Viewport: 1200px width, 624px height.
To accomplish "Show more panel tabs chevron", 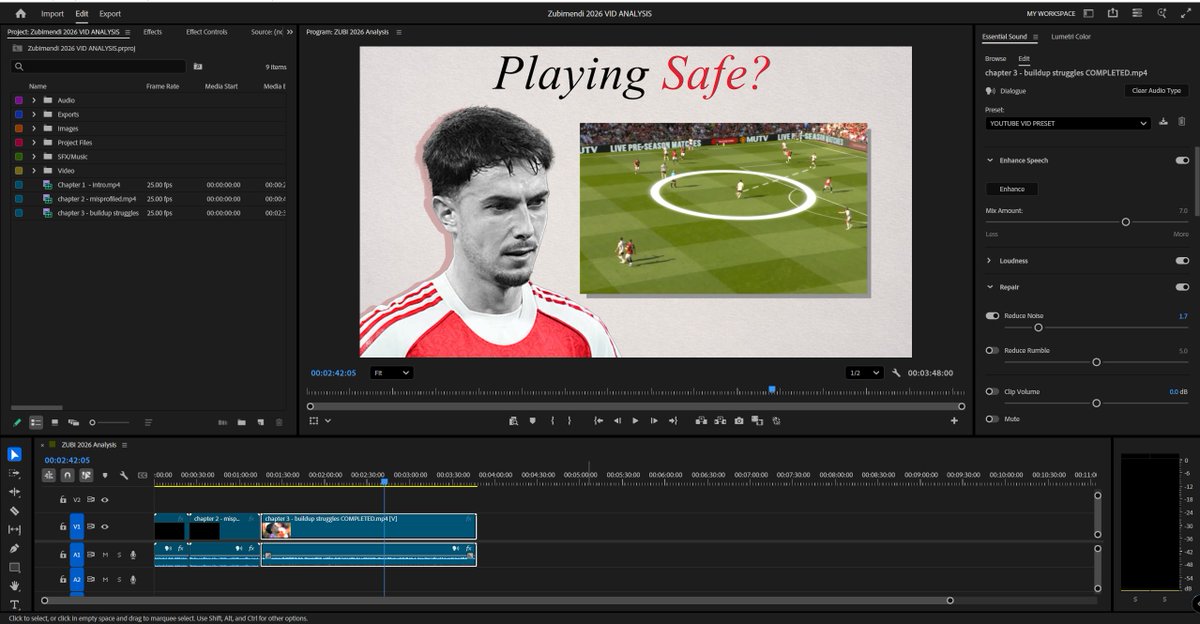I will 290,32.
